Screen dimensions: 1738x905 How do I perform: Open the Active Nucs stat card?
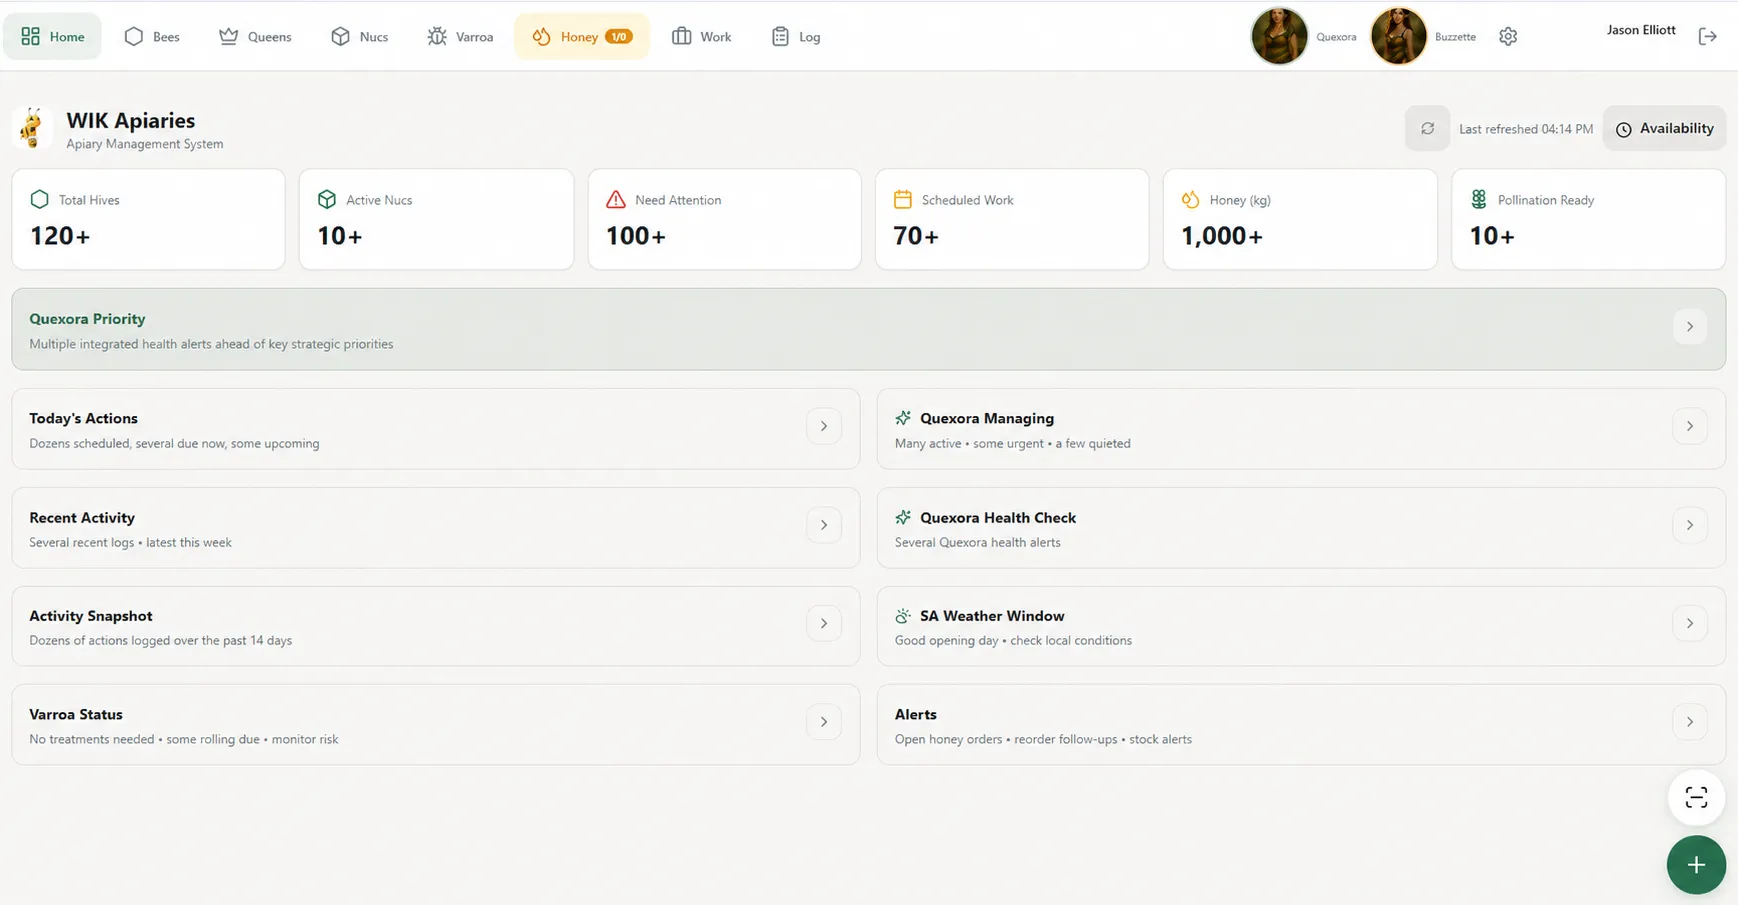click(x=436, y=219)
